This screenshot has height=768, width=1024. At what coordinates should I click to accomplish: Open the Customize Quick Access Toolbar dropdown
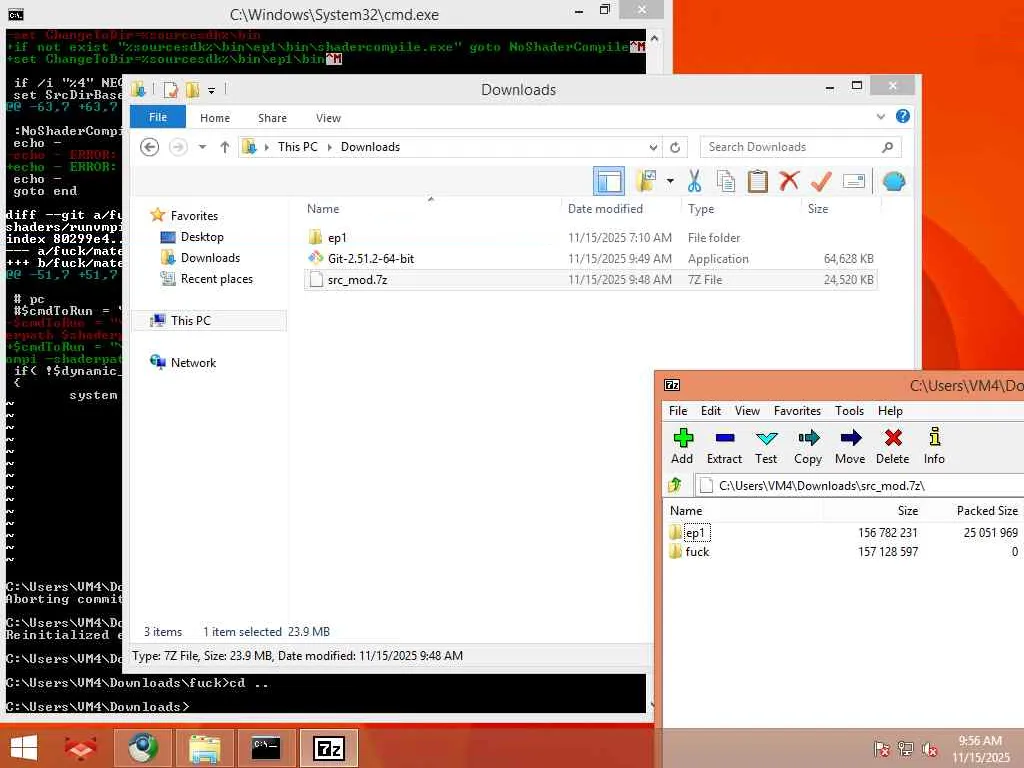211,90
